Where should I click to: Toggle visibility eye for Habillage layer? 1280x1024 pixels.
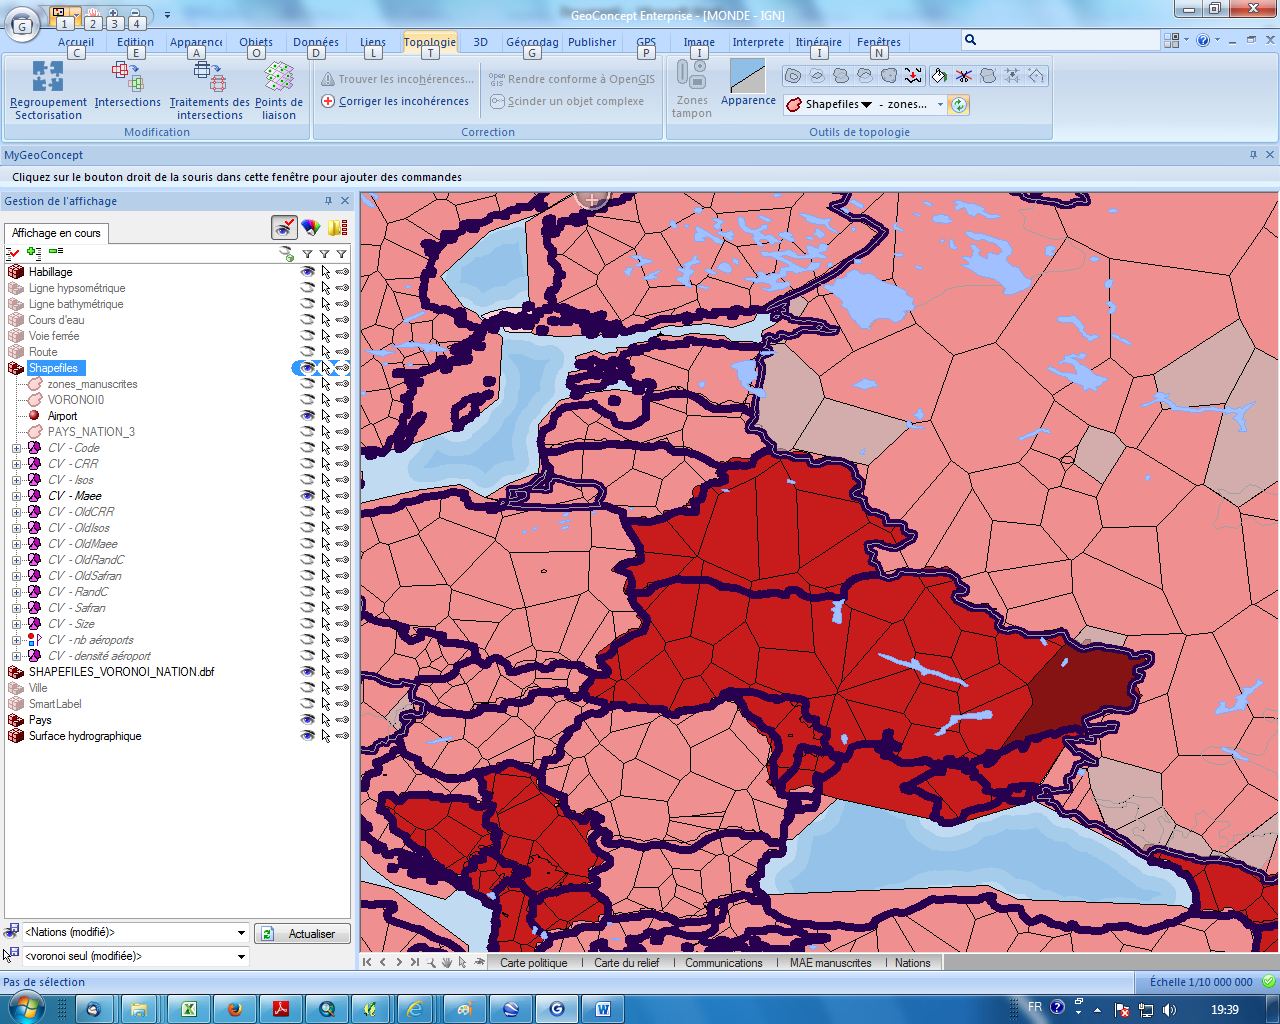tap(308, 272)
